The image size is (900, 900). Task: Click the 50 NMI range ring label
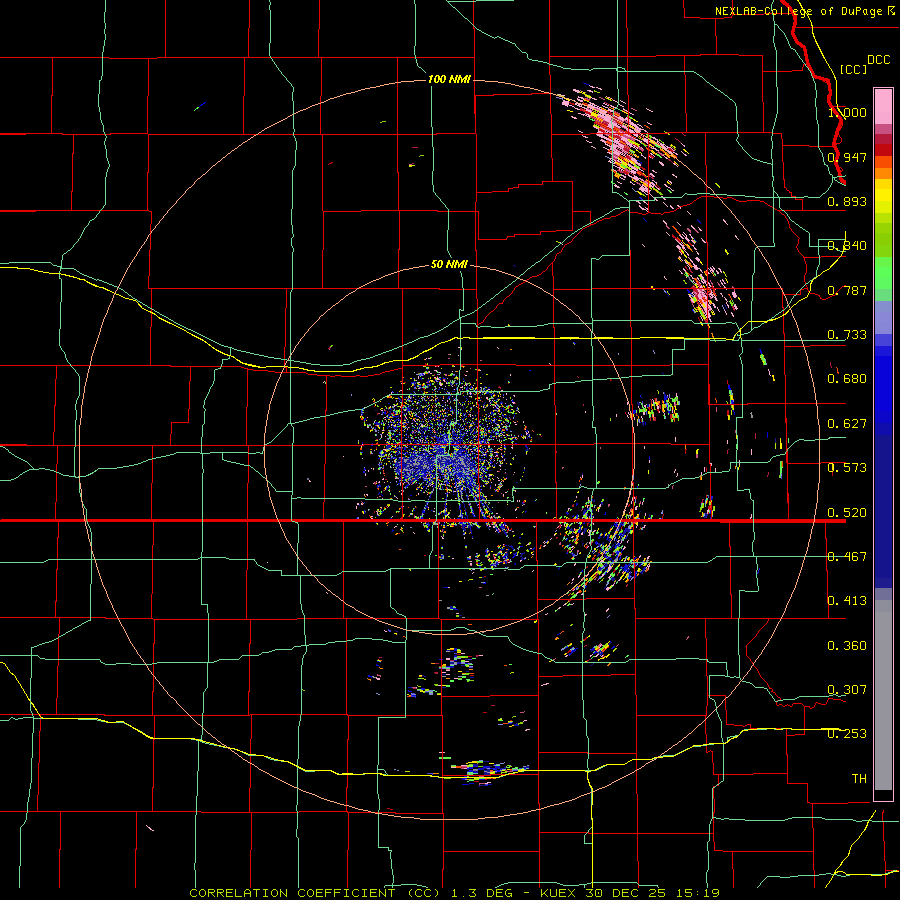click(449, 264)
